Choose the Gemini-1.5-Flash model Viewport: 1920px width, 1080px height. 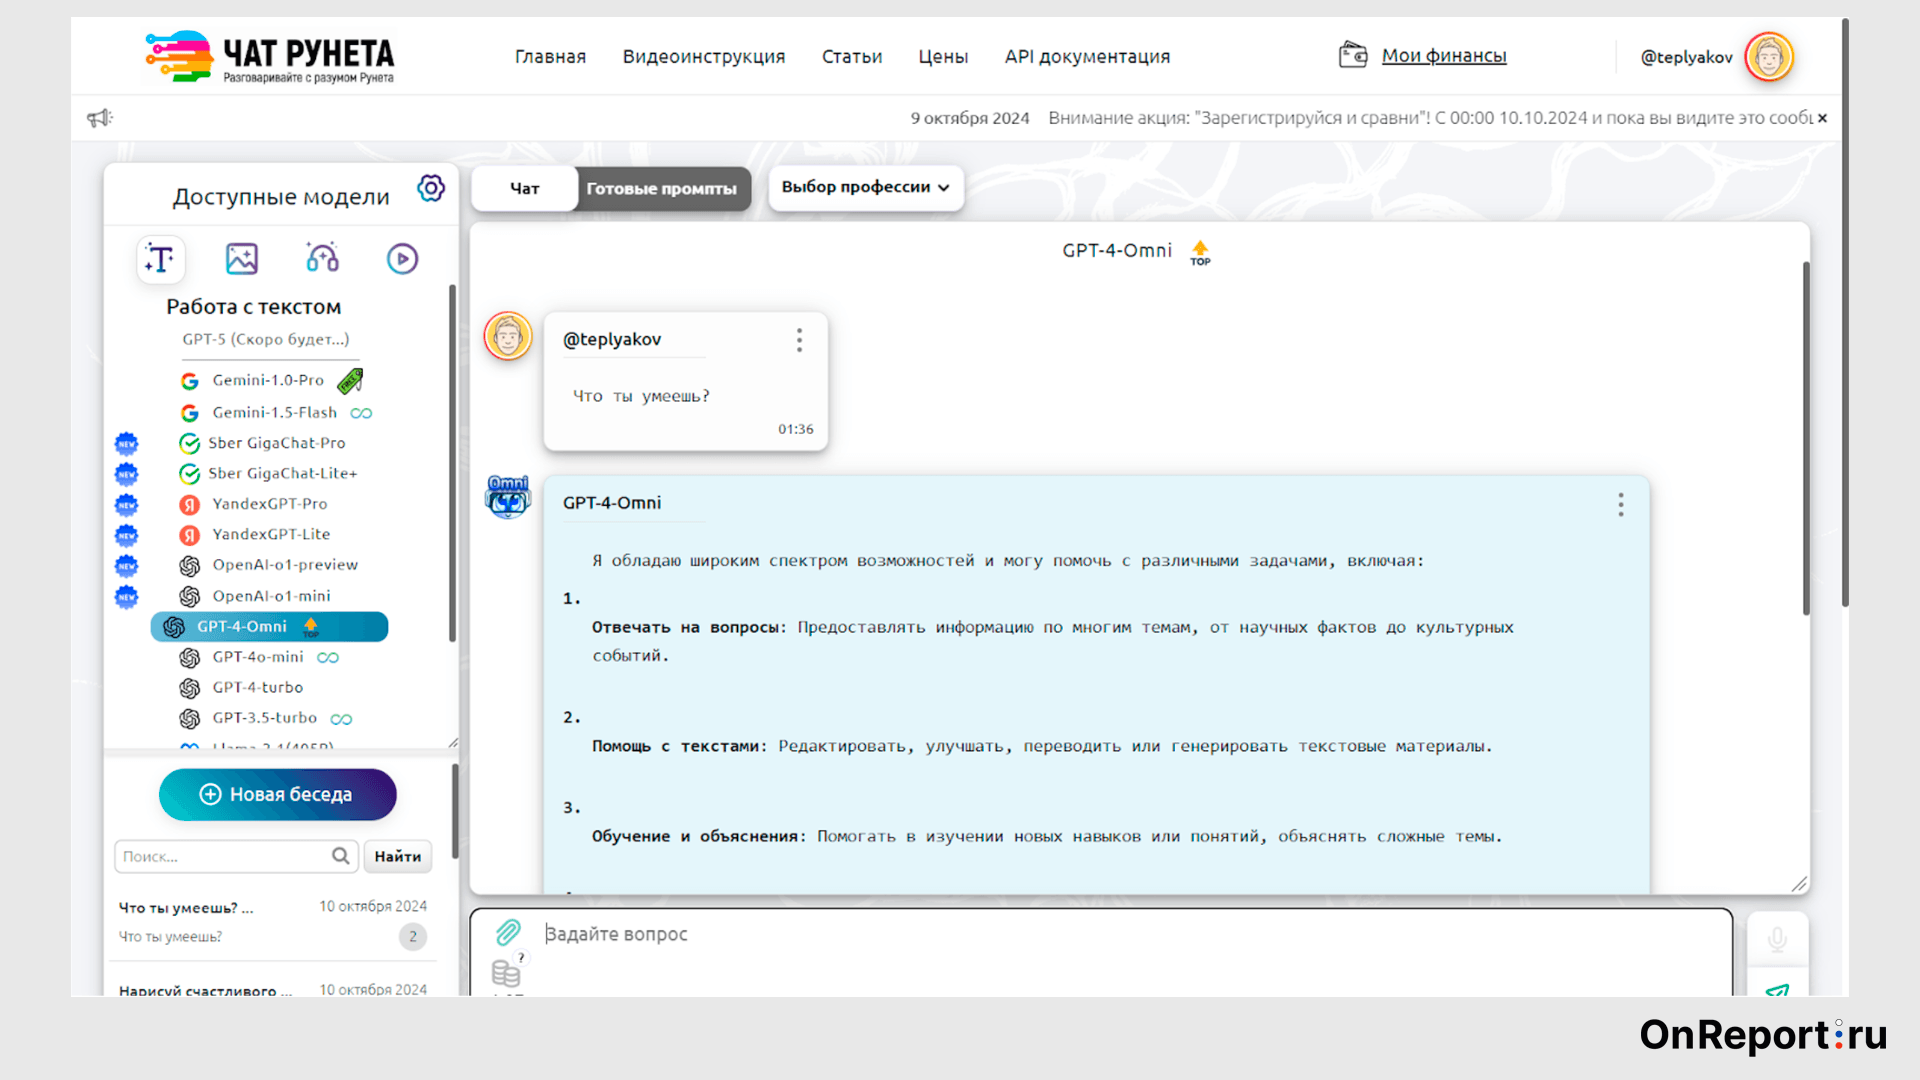[x=275, y=412]
